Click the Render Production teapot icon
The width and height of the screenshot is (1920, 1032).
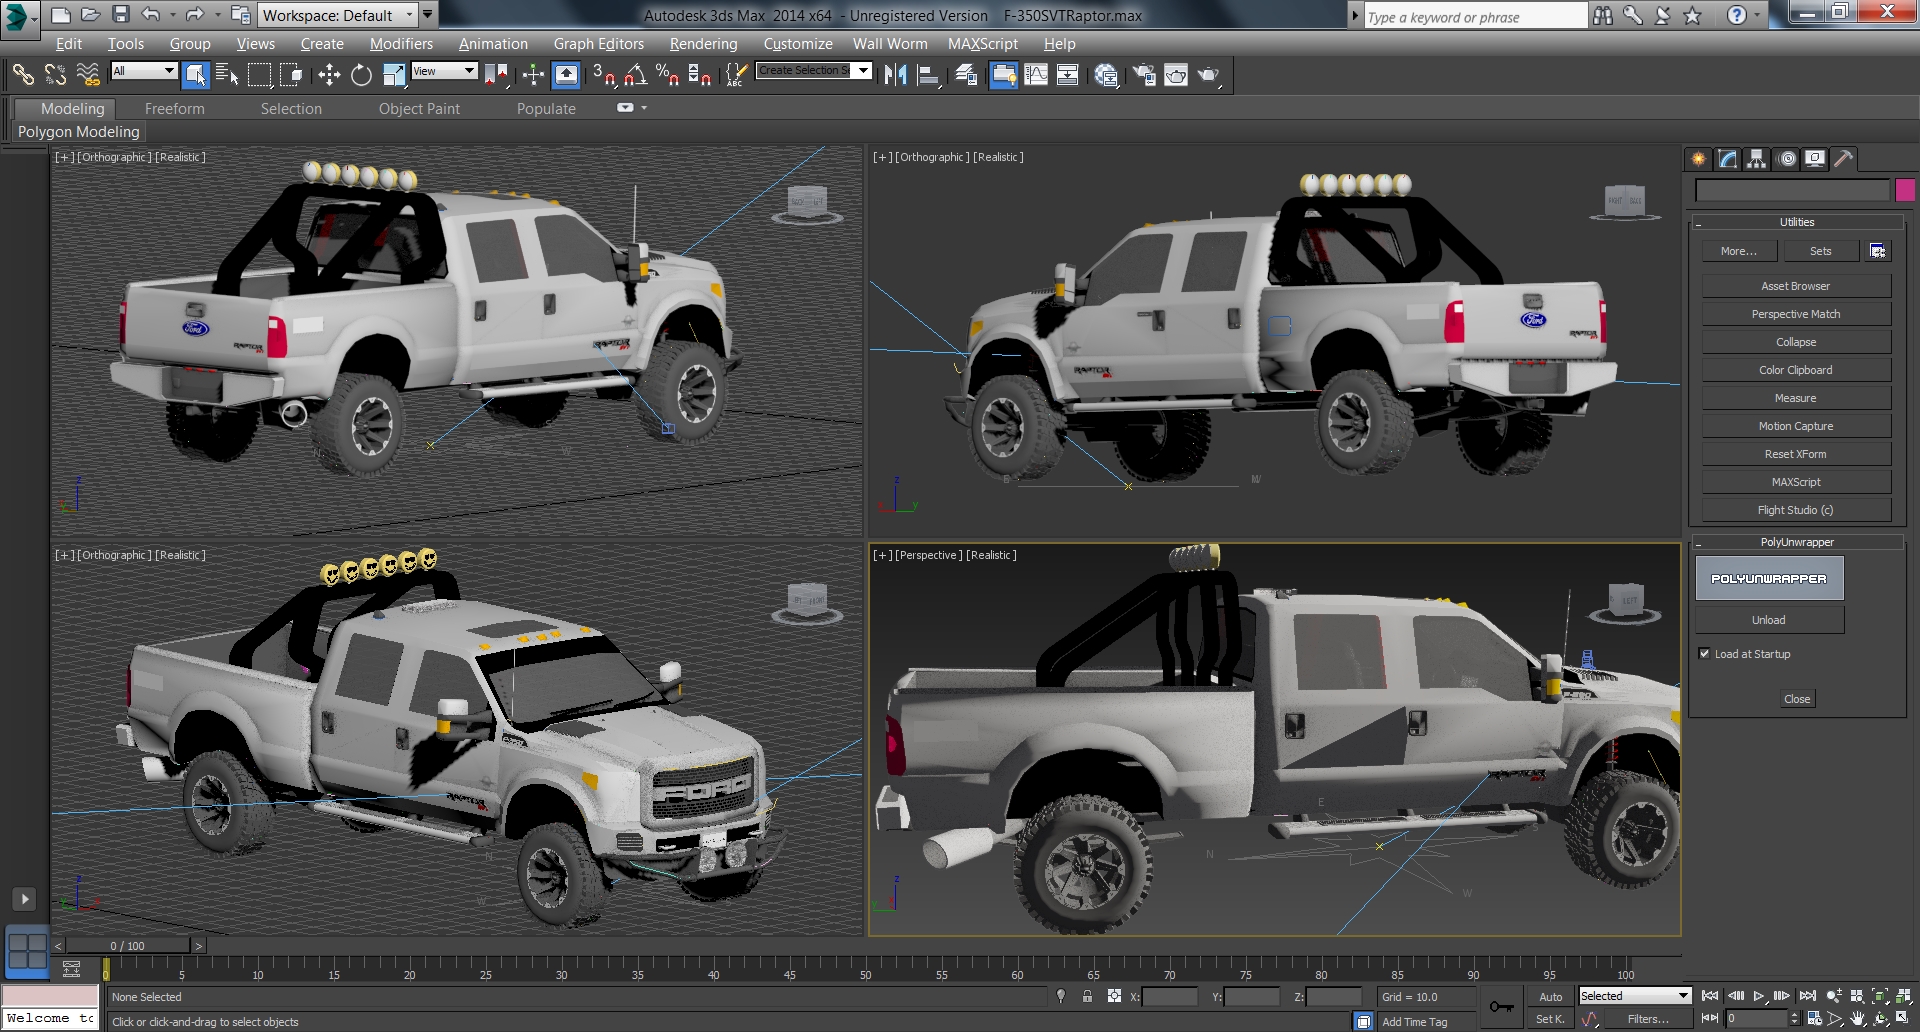click(1209, 74)
